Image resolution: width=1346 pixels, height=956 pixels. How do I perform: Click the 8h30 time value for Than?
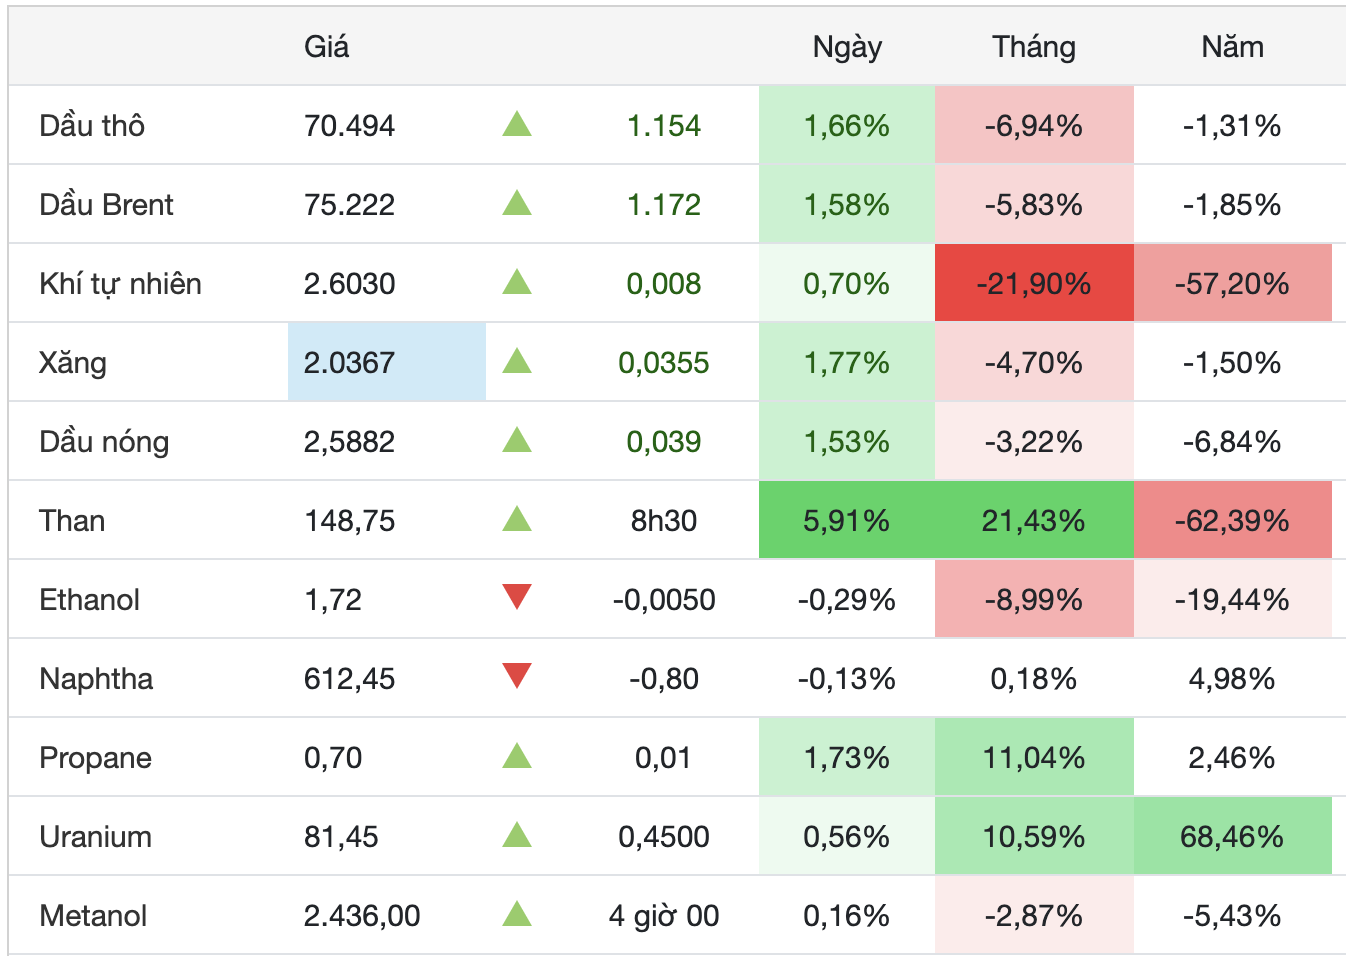point(664,521)
